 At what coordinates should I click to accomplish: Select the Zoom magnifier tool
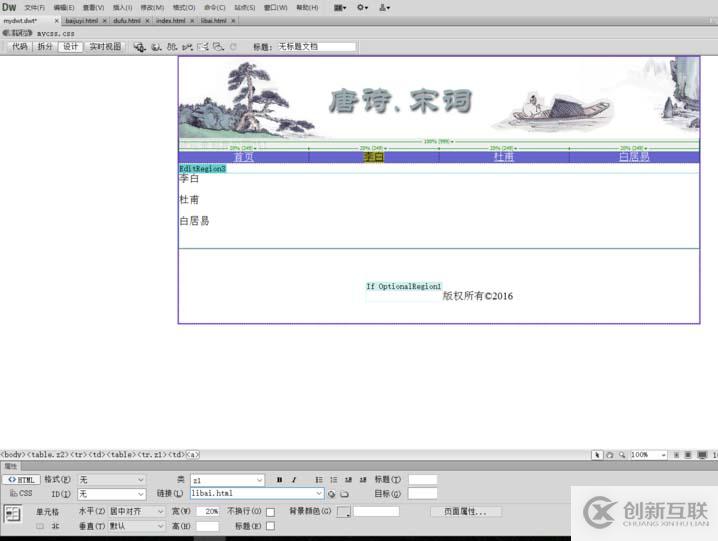(622, 455)
